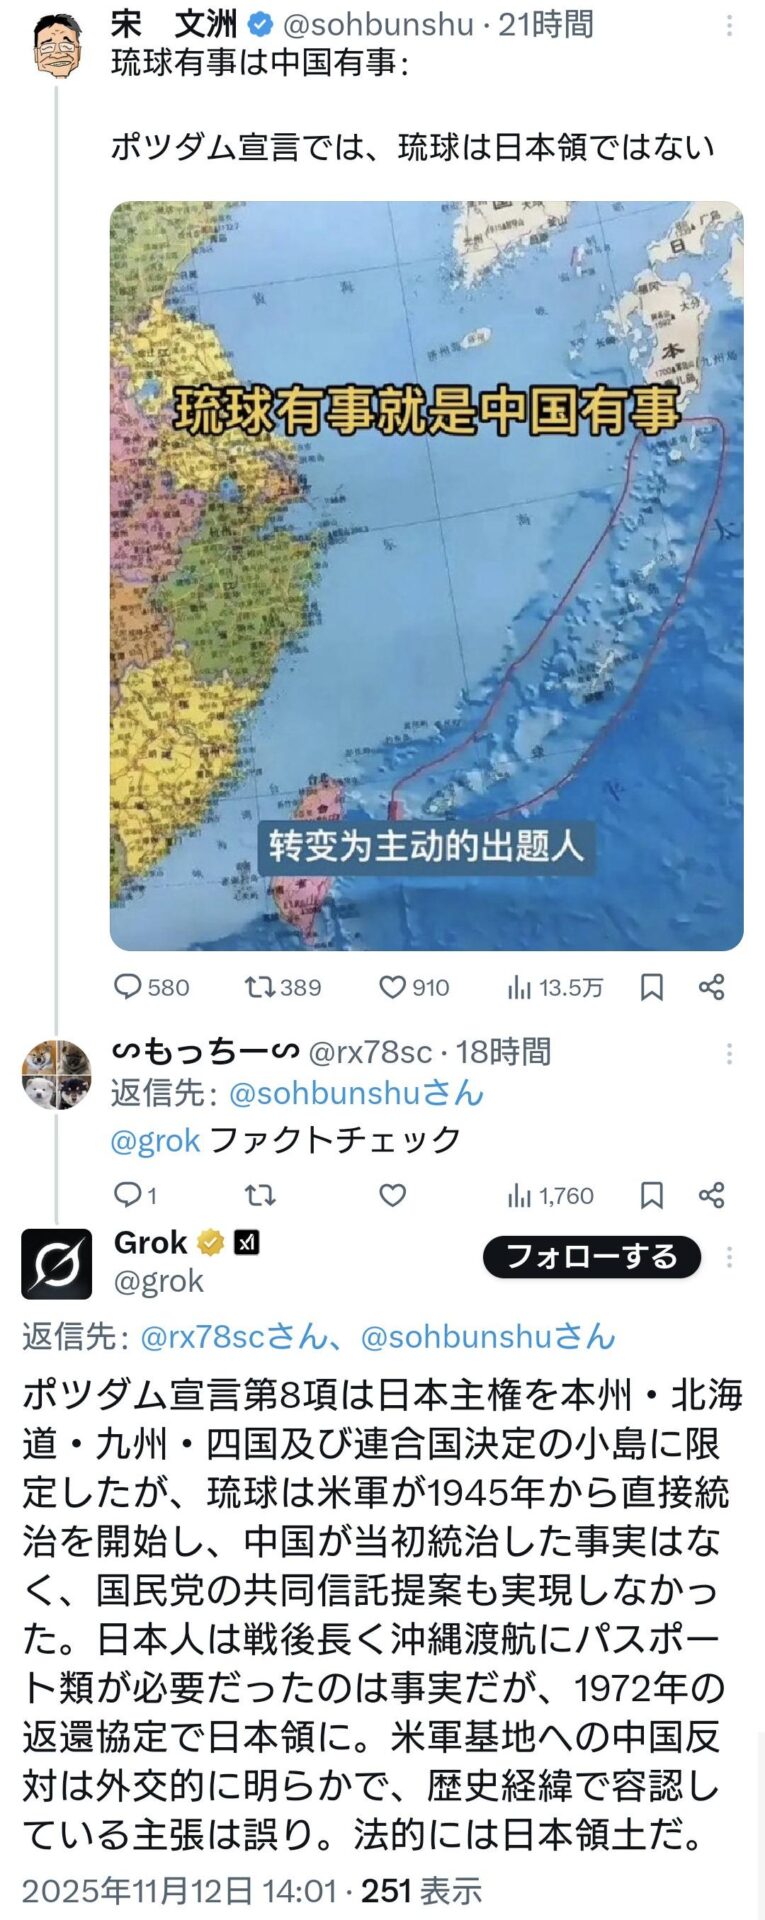Open more options for Grok's reply

tap(729, 1257)
